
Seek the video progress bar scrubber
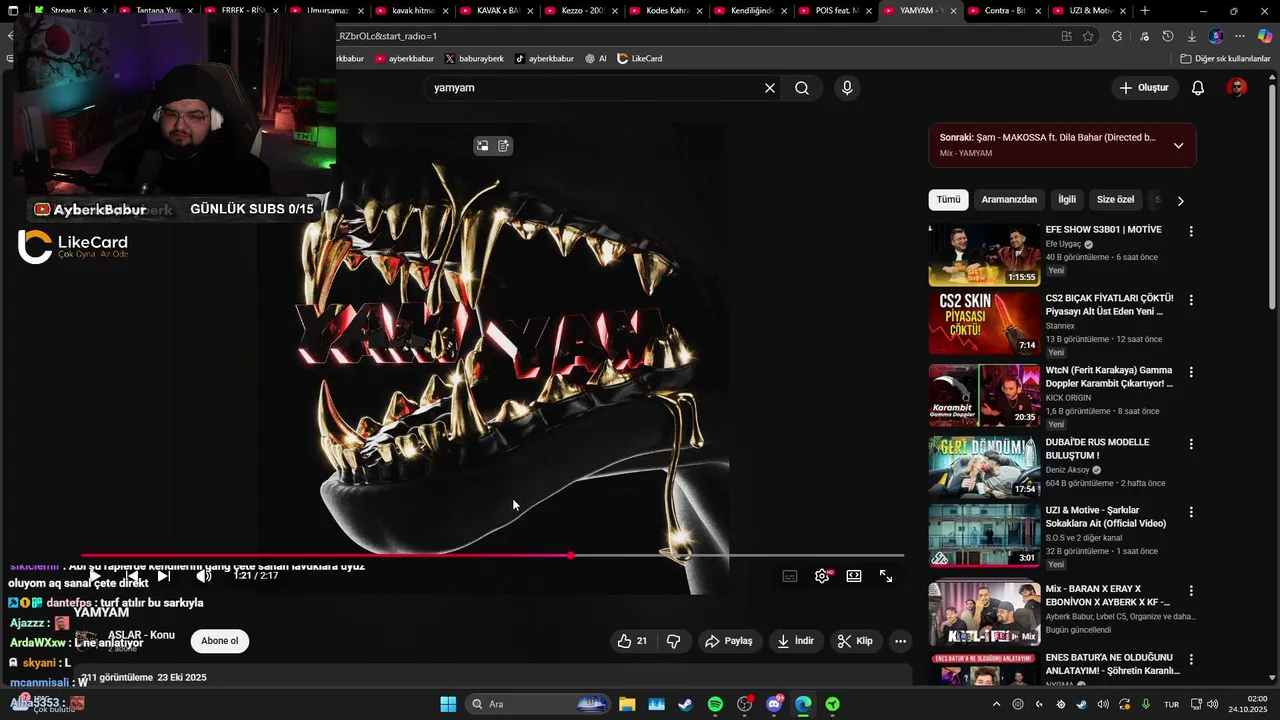coord(570,555)
